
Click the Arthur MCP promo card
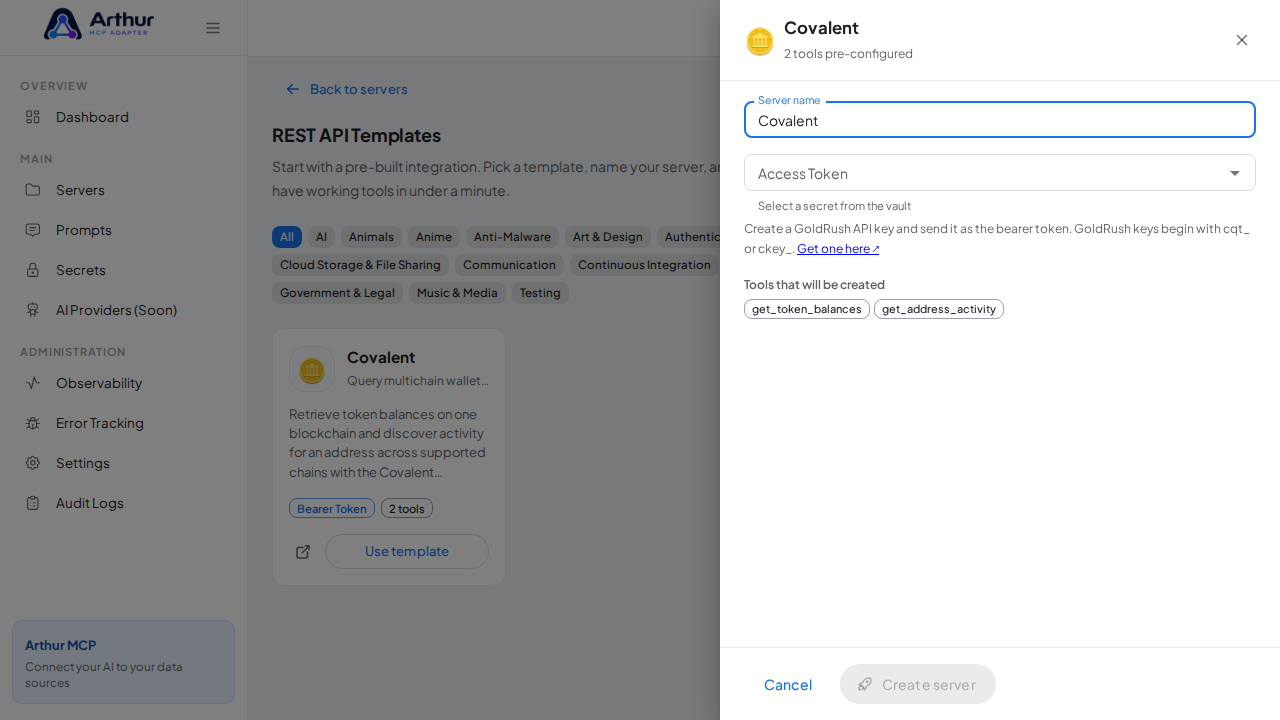[x=123, y=662]
